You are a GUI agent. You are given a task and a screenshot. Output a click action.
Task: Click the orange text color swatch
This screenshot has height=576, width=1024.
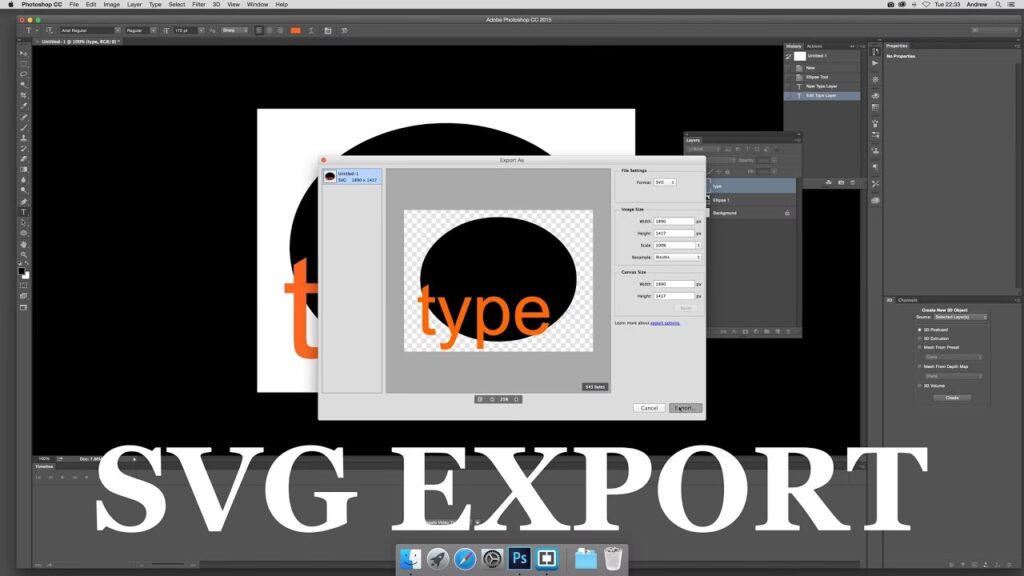point(295,30)
